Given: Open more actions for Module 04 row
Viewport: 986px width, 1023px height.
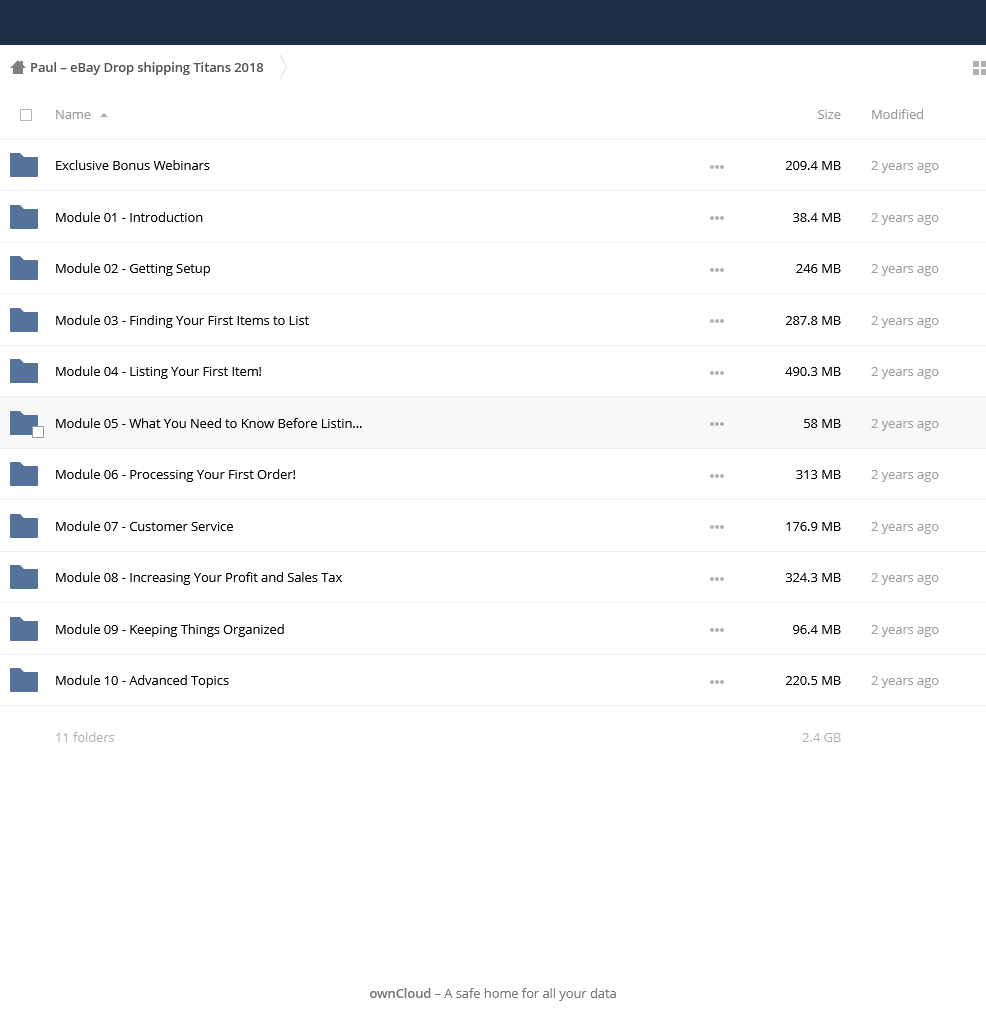Looking at the screenshot, I should pyautogui.click(x=716, y=373).
